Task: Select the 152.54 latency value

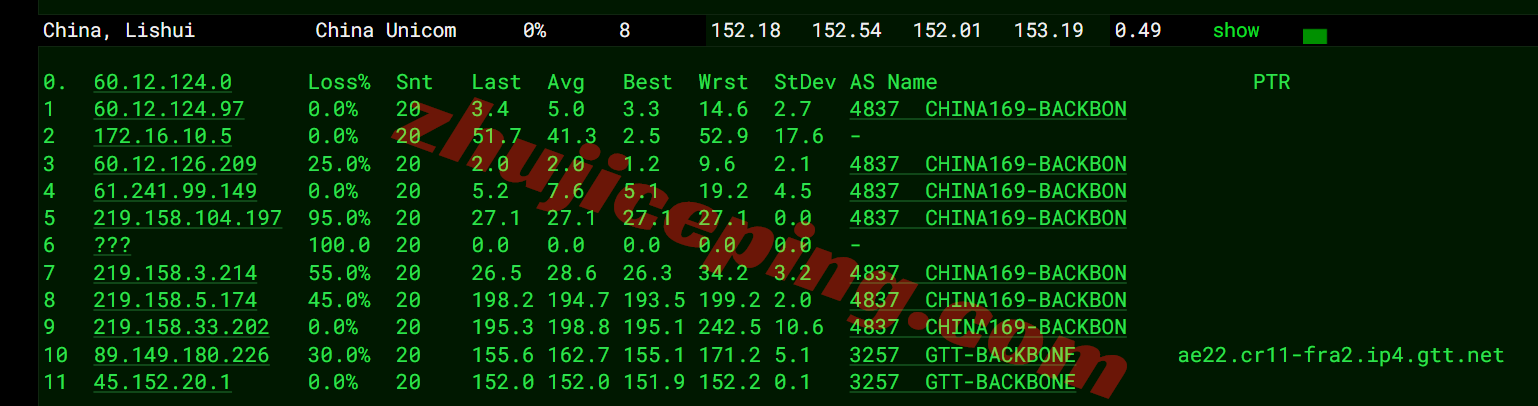Action: click(x=847, y=31)
